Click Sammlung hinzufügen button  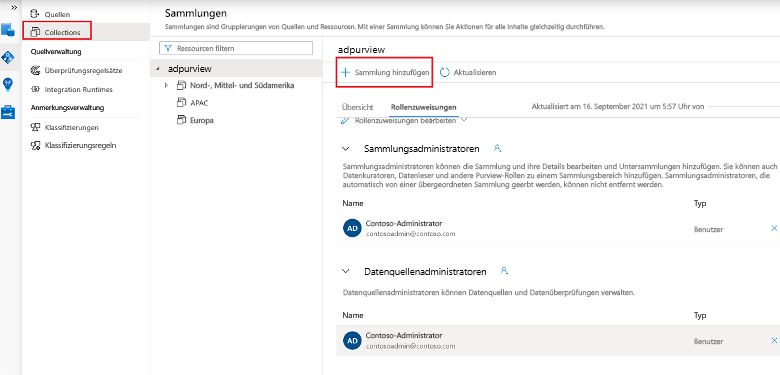coord(385,73)
